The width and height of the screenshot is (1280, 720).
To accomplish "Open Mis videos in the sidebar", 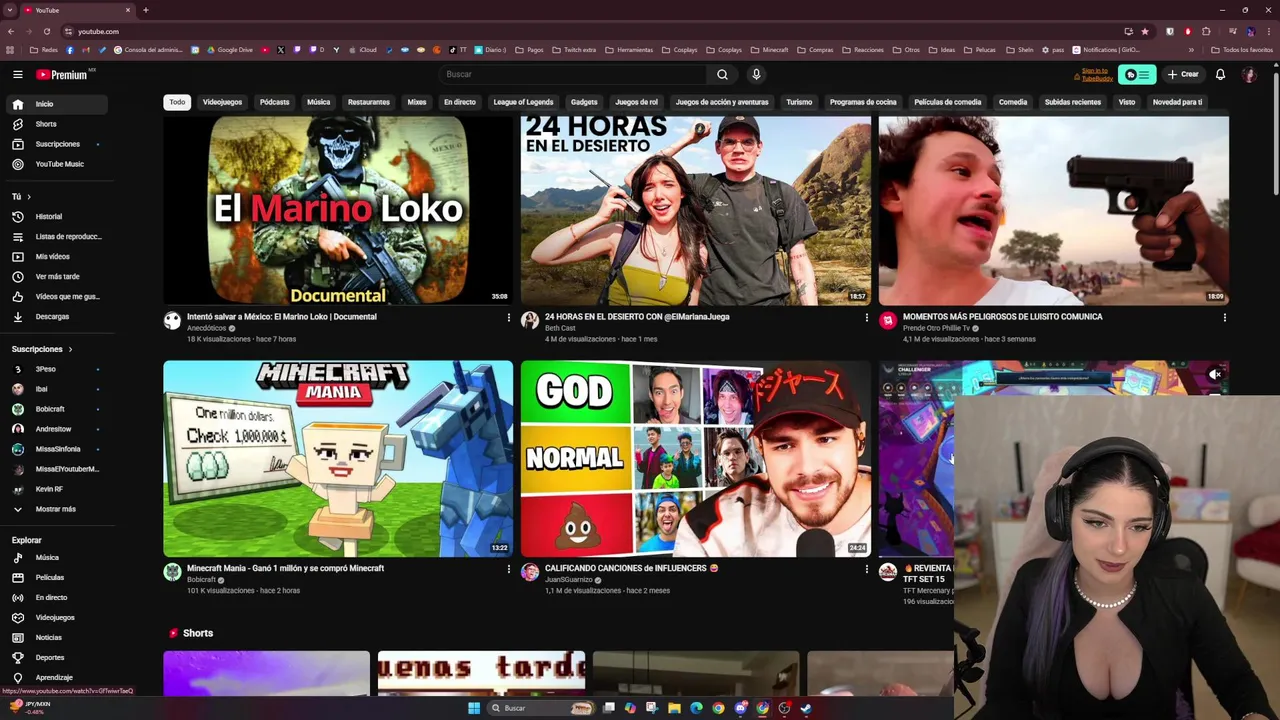I will (x=55, y=256).
